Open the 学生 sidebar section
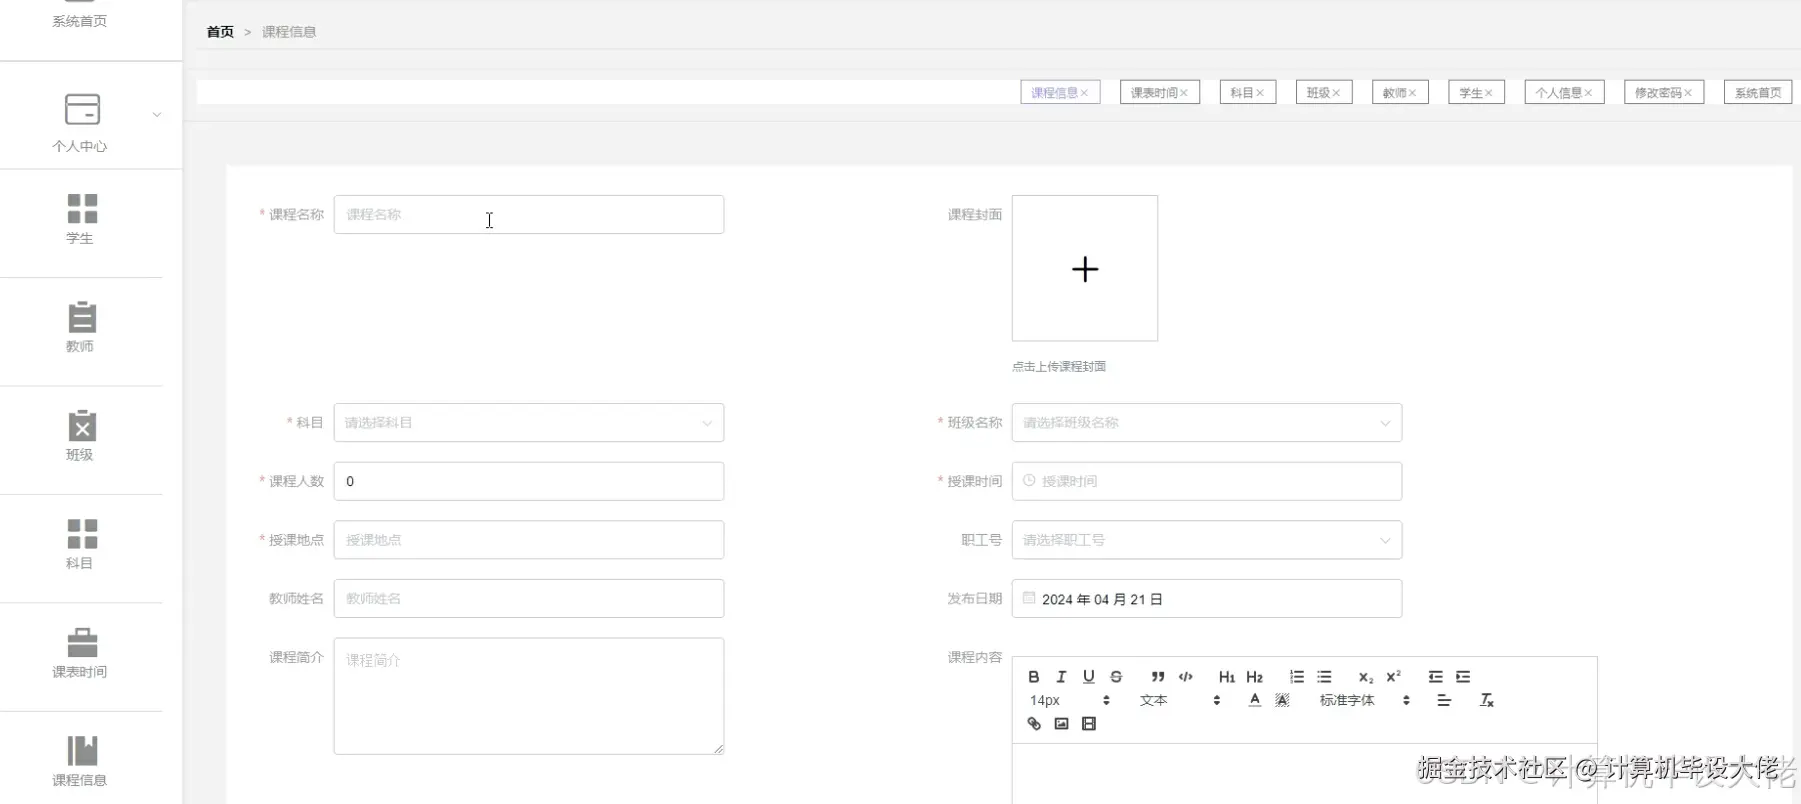 (x=81, y=219)
